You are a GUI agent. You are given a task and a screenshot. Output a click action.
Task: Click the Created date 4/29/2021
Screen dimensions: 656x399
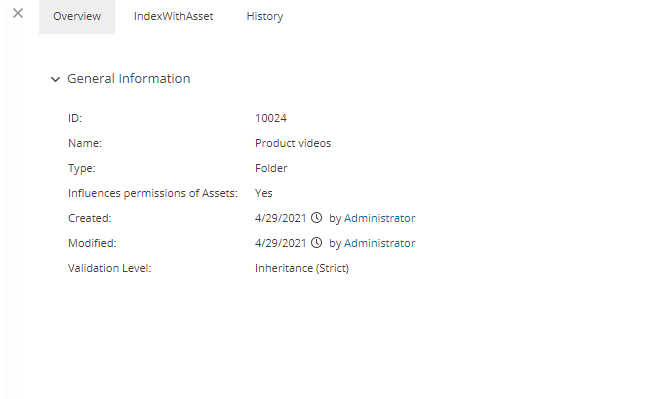(x=281, y=218)
